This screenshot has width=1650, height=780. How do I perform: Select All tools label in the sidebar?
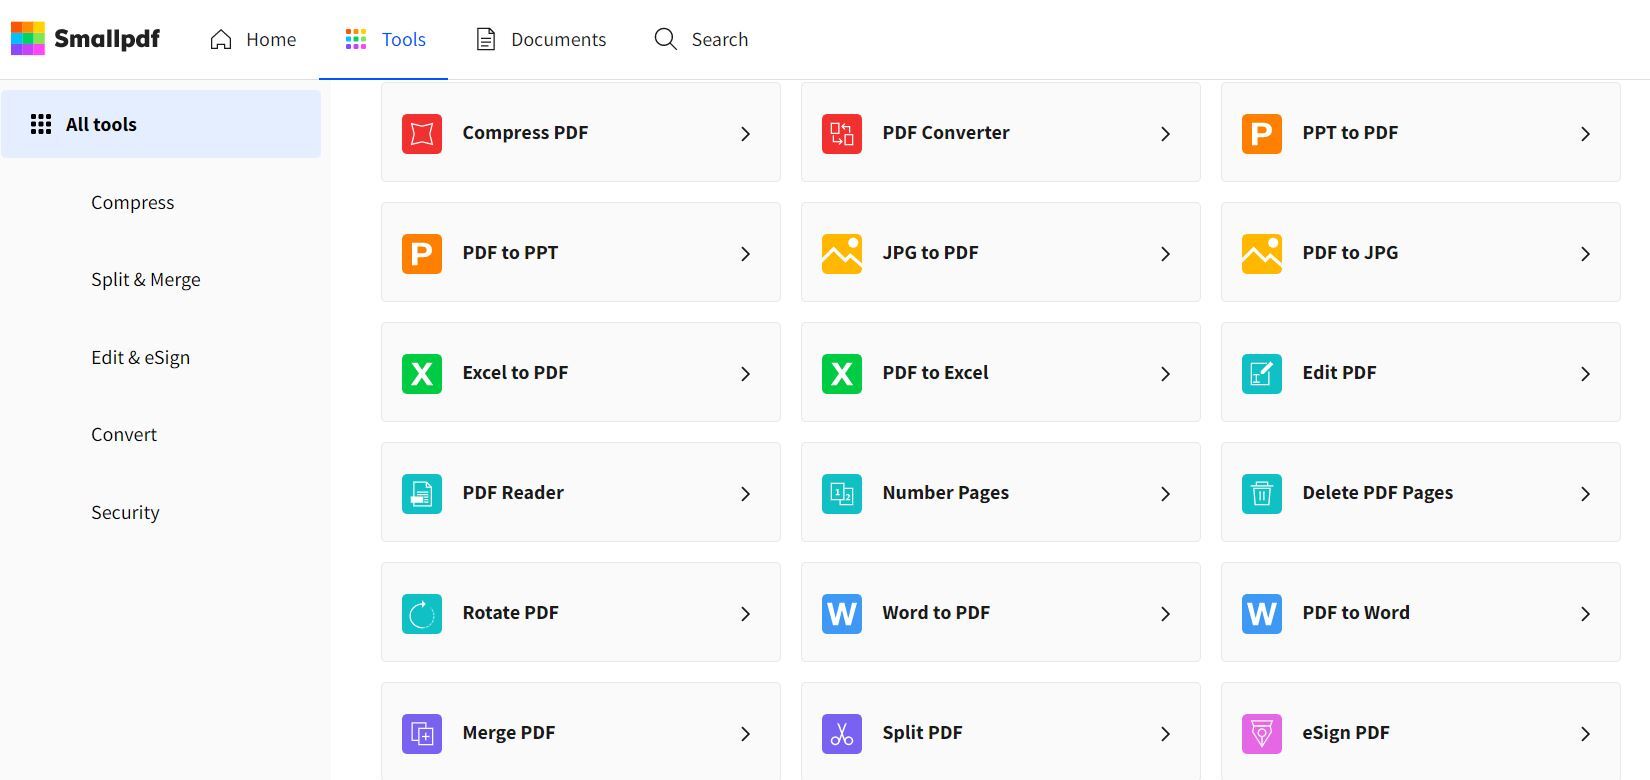coord(101,124)
